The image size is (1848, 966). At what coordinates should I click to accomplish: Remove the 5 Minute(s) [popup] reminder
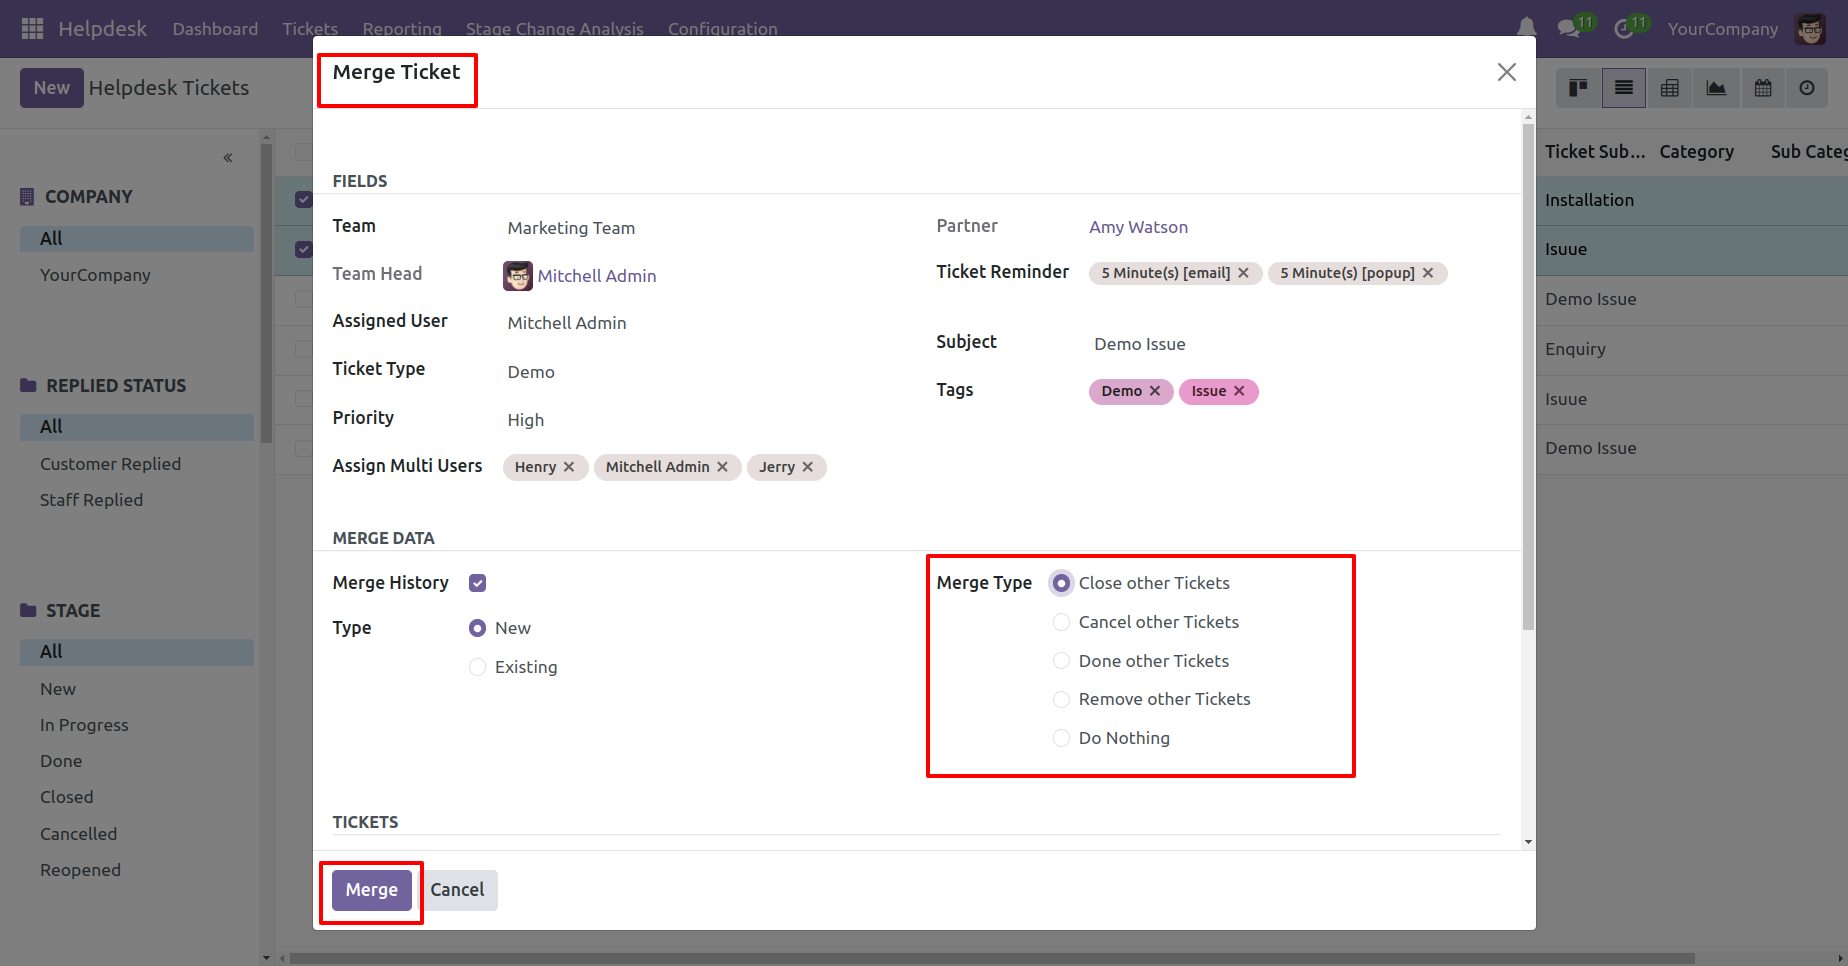[1428, 273]
